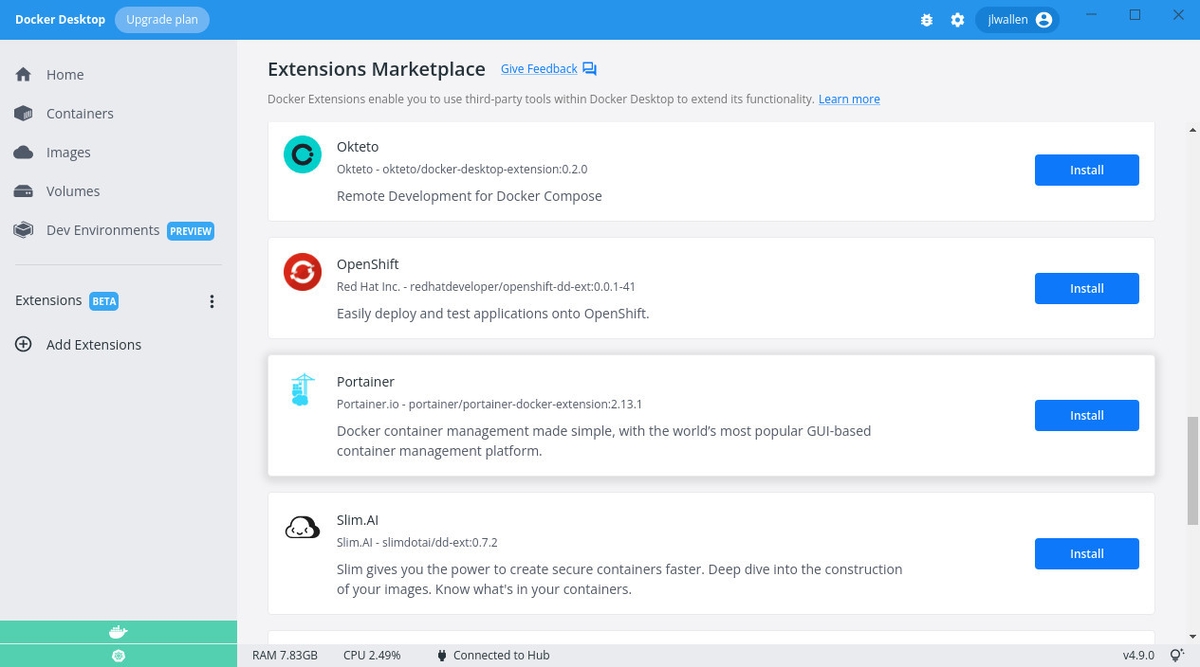The width and height of the screenshot is (1200, 667).
Task: Click the Upgrade plan button
Action: tap(161, 20)
